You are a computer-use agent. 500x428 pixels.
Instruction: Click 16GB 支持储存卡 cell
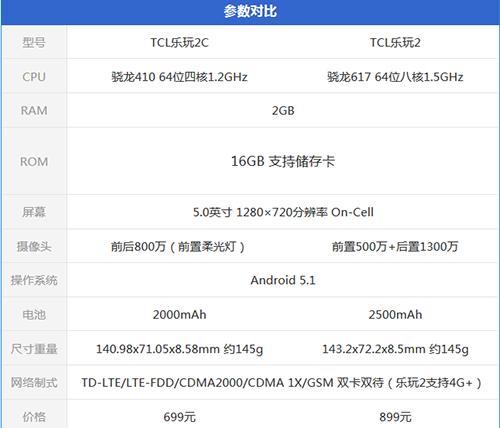click(283, 161)
